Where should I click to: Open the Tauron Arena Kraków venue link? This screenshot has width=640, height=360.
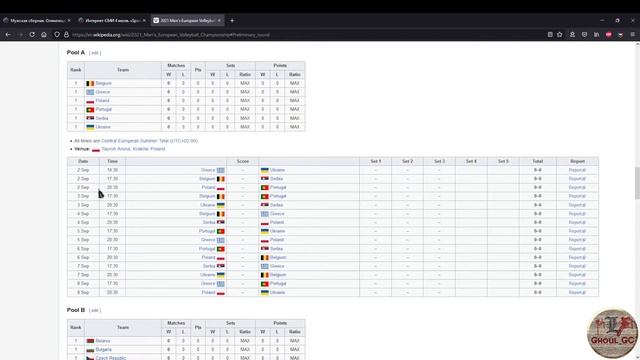[133, 149]
